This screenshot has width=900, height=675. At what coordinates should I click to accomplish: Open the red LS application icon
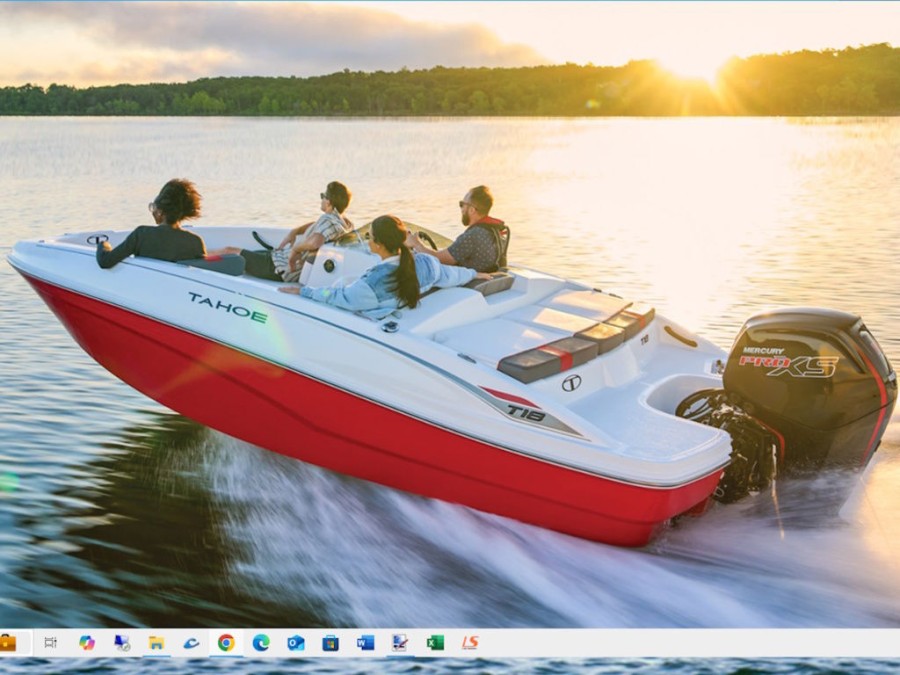[470, 643]
